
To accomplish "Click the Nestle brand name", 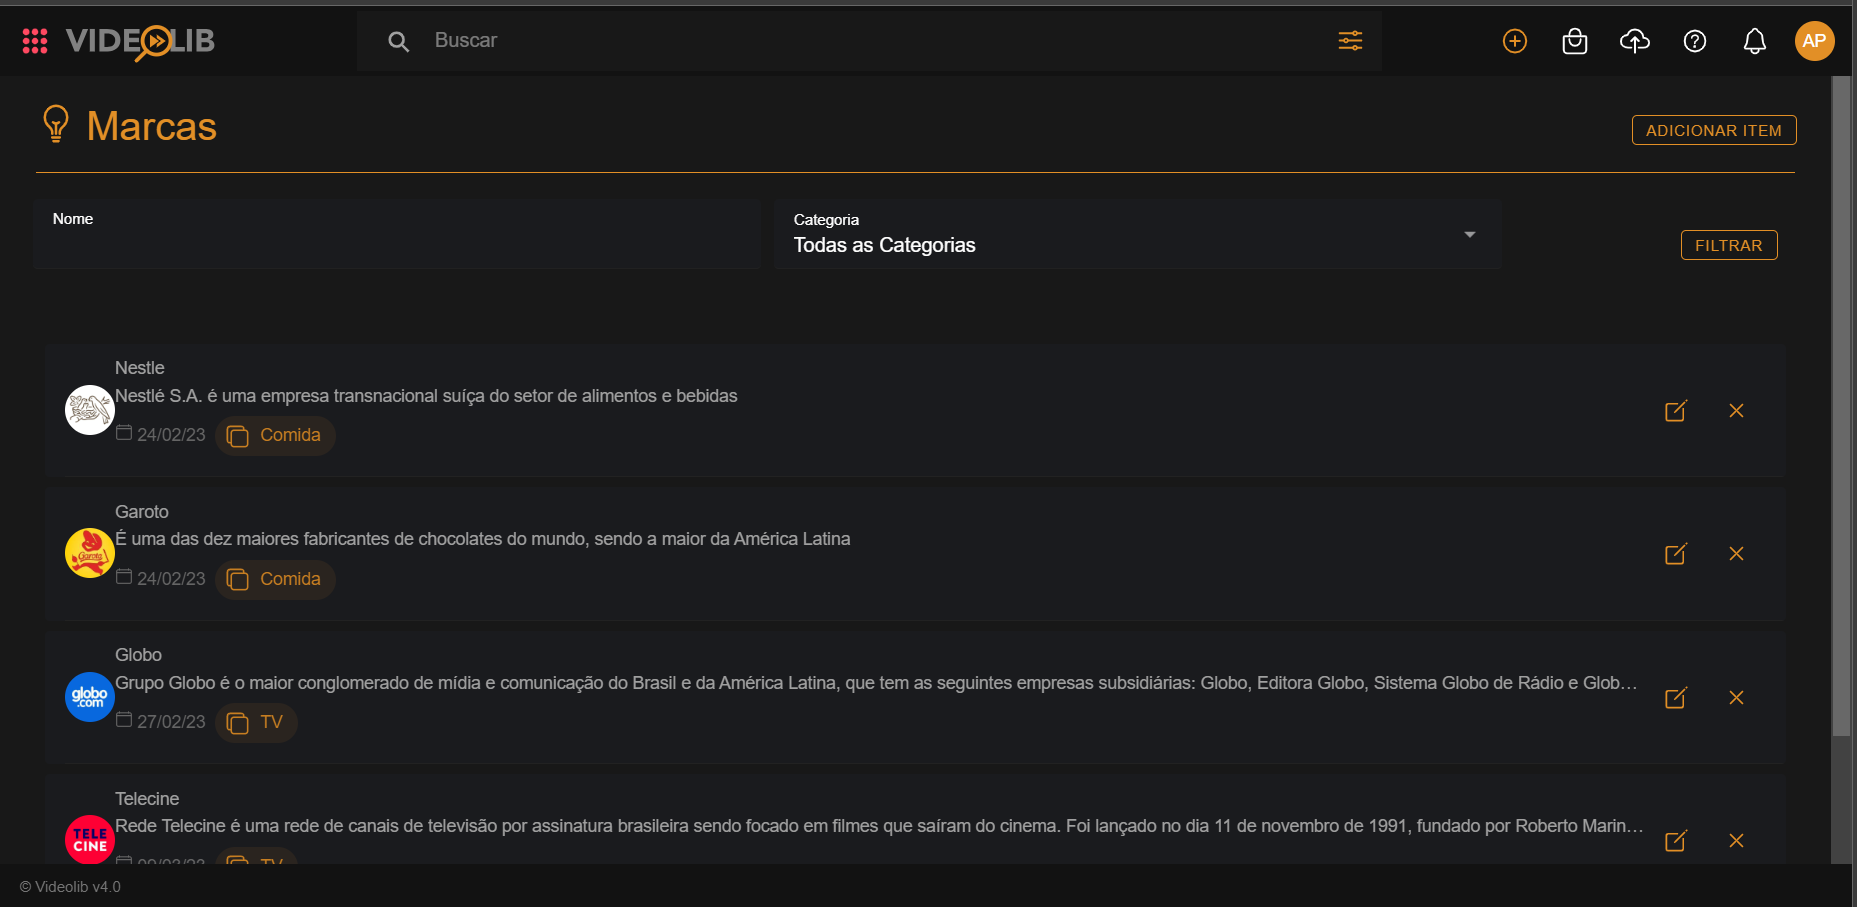I will 140,368.
